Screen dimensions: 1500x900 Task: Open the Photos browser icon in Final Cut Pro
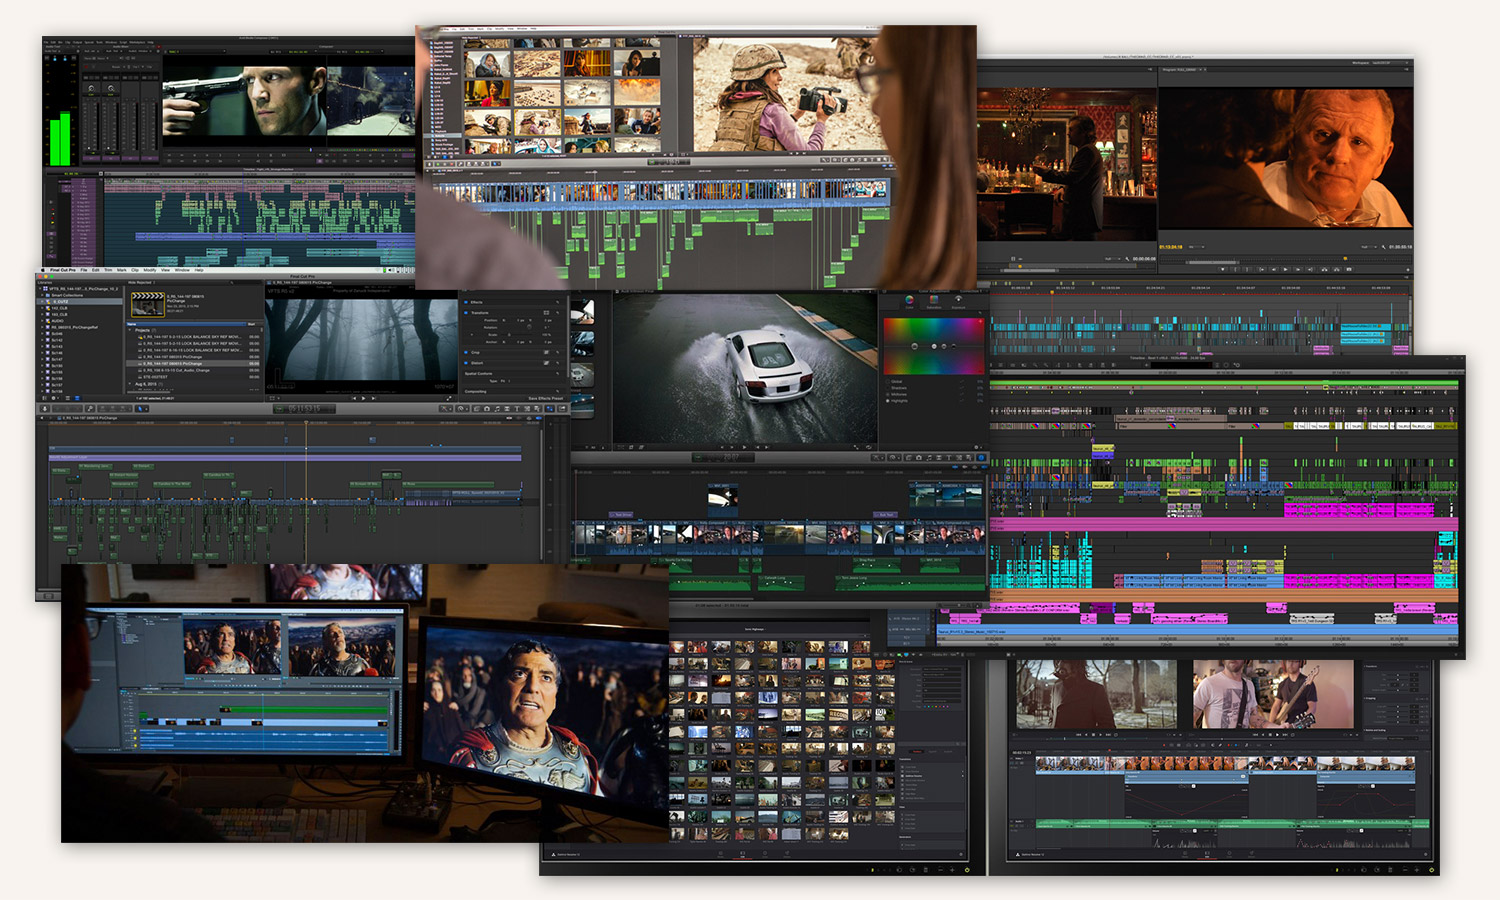point(487,409)
